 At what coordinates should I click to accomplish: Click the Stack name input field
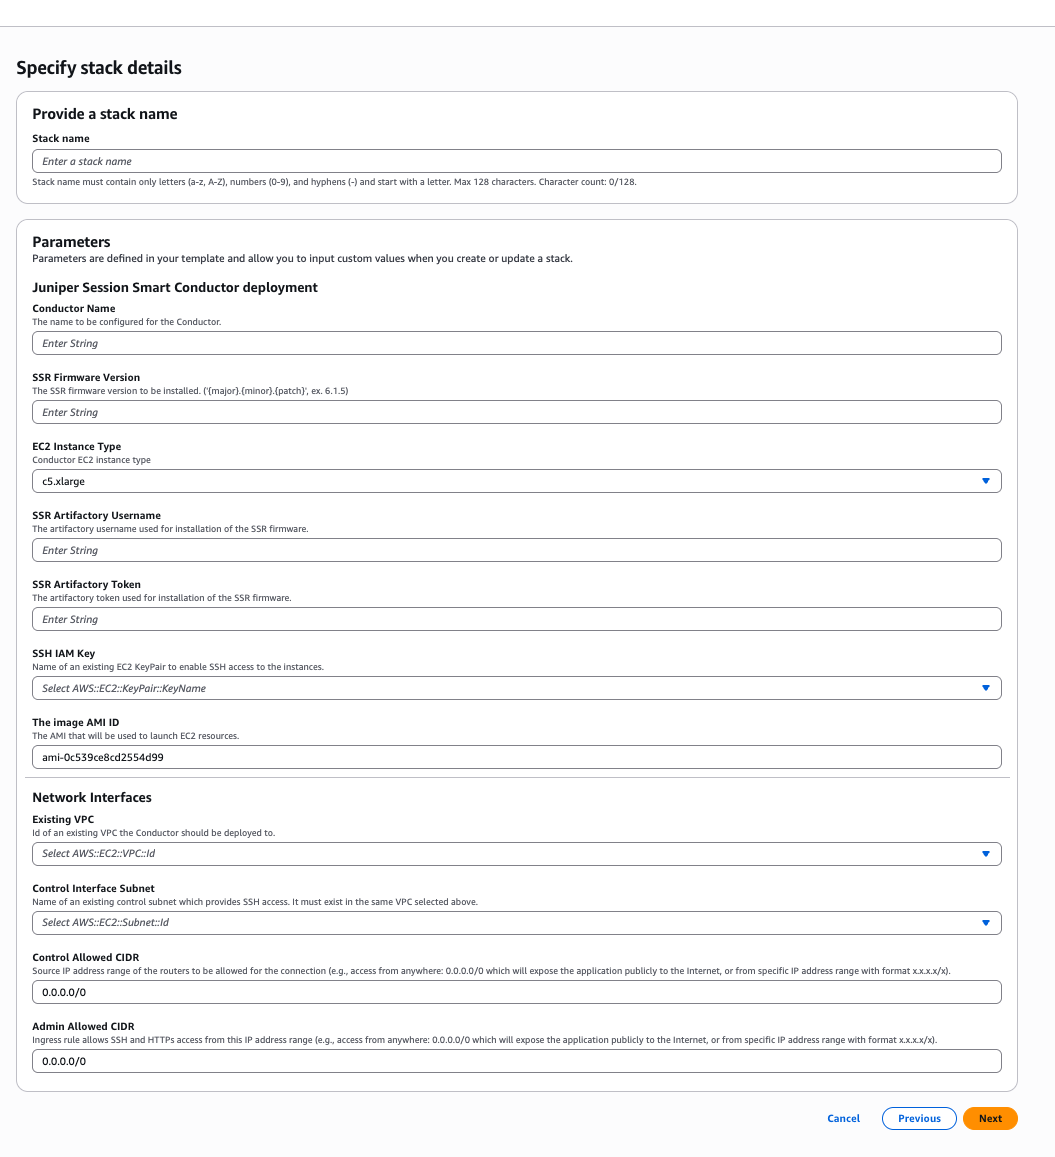516,161
